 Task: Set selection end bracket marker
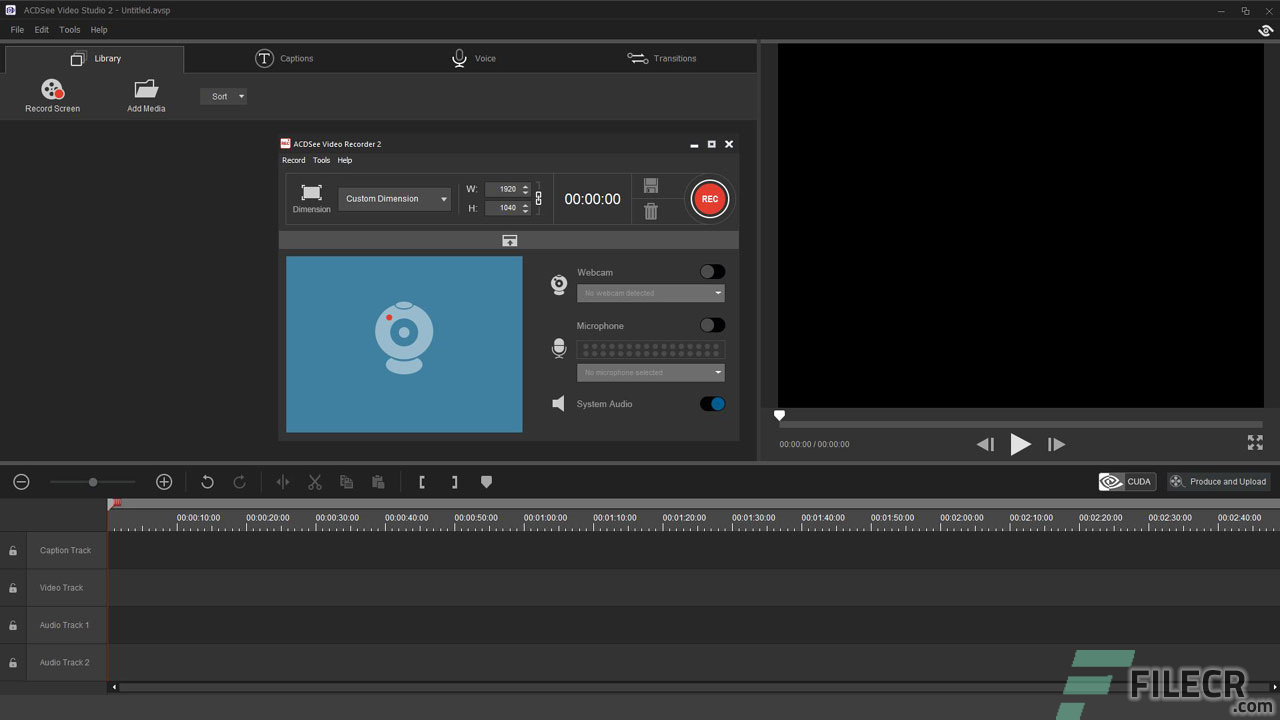454,482
